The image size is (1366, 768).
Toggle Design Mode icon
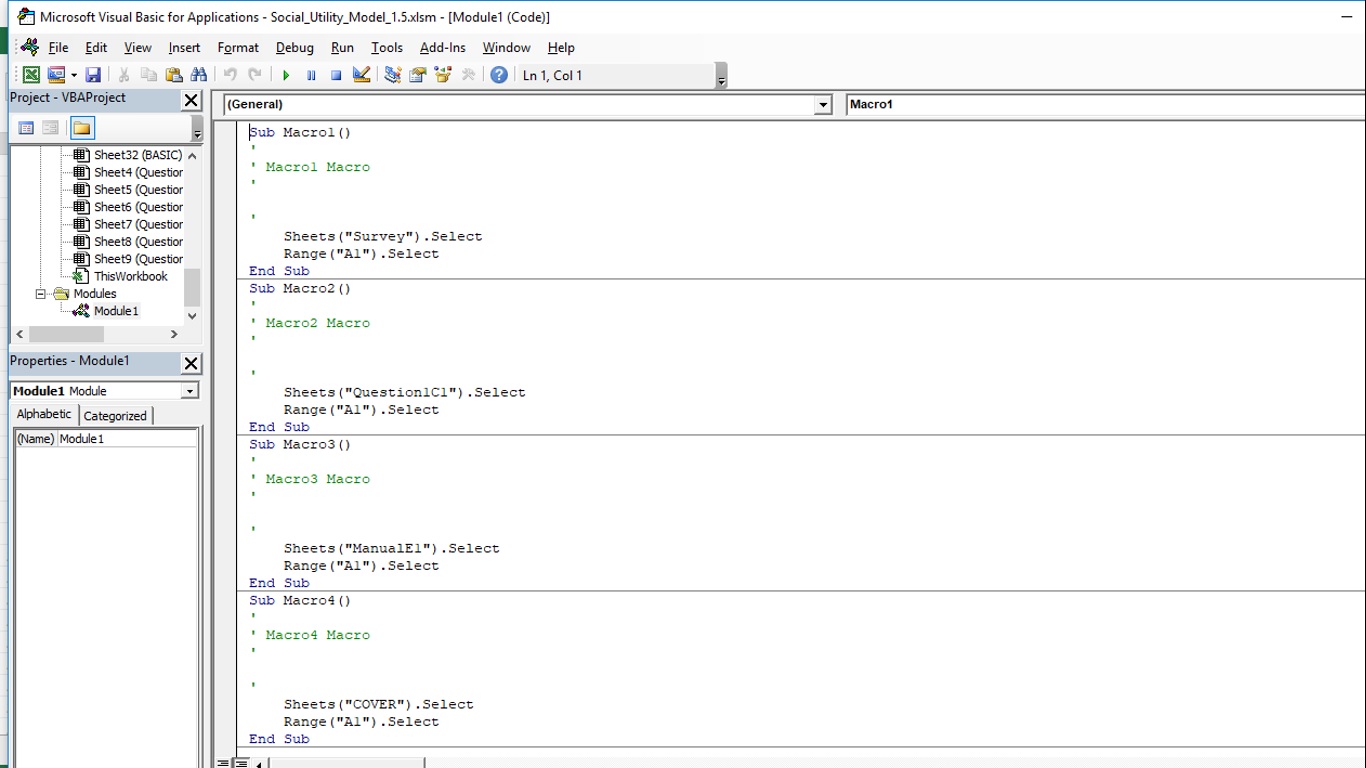pyautogui.click(x=362, y=75)
